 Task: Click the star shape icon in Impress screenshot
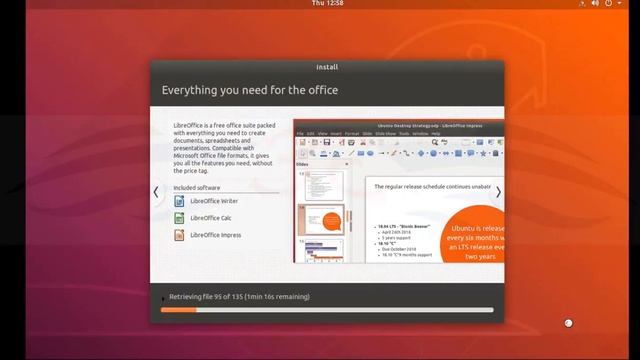(x=483, y=153)
